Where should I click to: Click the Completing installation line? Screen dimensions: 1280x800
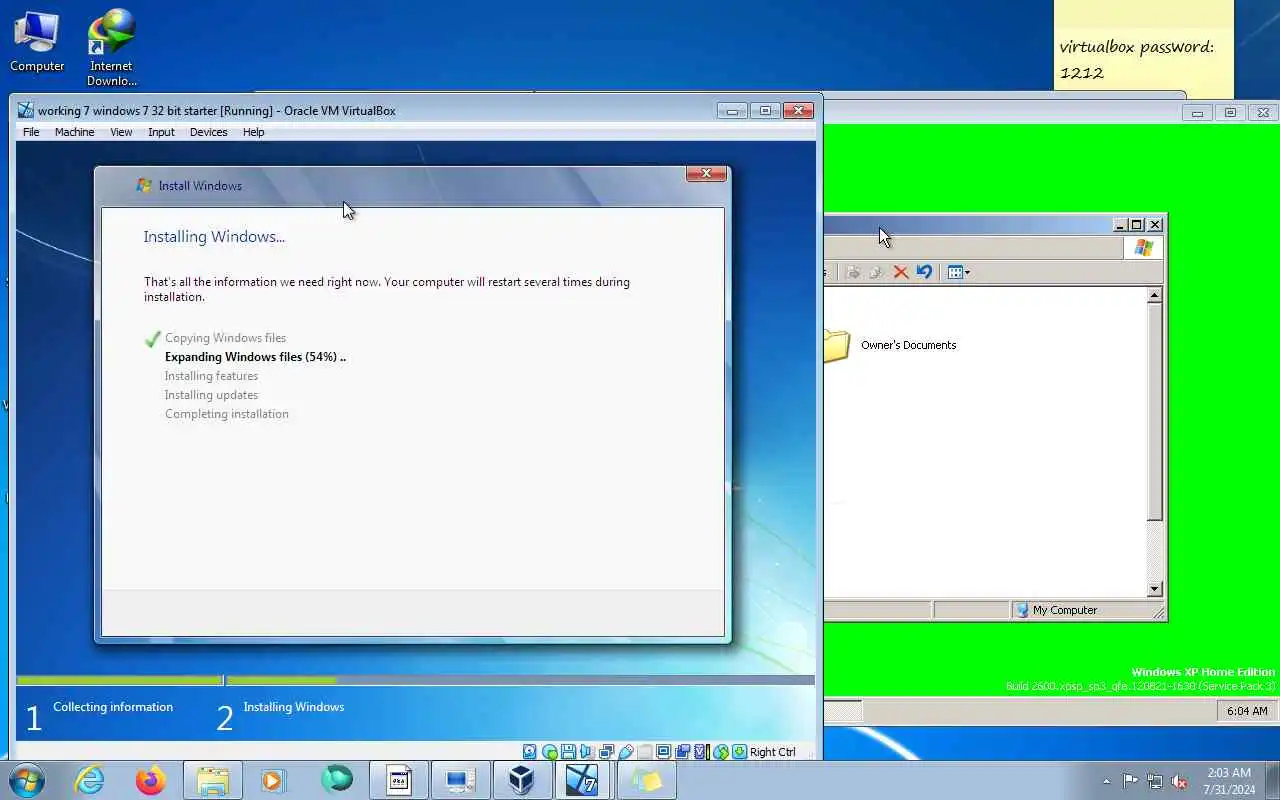click(226, 414)
